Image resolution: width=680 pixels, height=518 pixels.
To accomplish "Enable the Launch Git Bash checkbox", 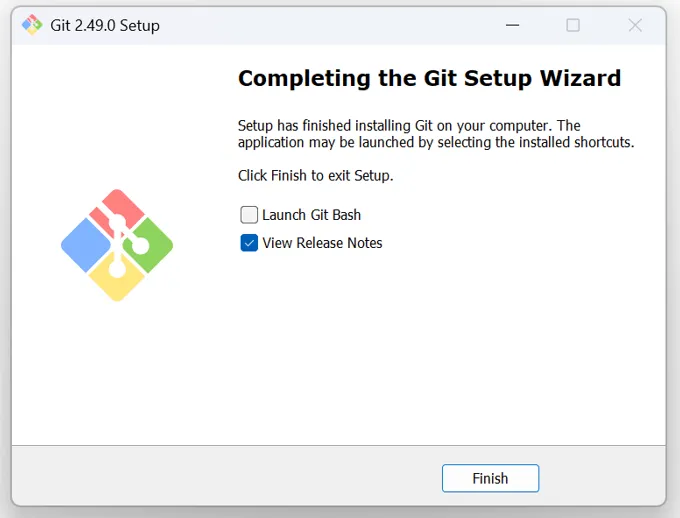I will 249,215.
